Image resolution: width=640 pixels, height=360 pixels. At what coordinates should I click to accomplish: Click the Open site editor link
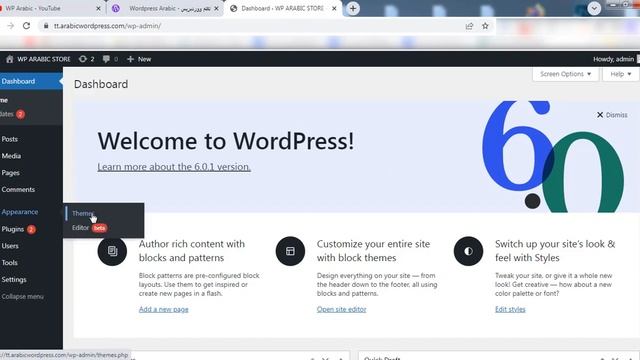coord(341,309)
